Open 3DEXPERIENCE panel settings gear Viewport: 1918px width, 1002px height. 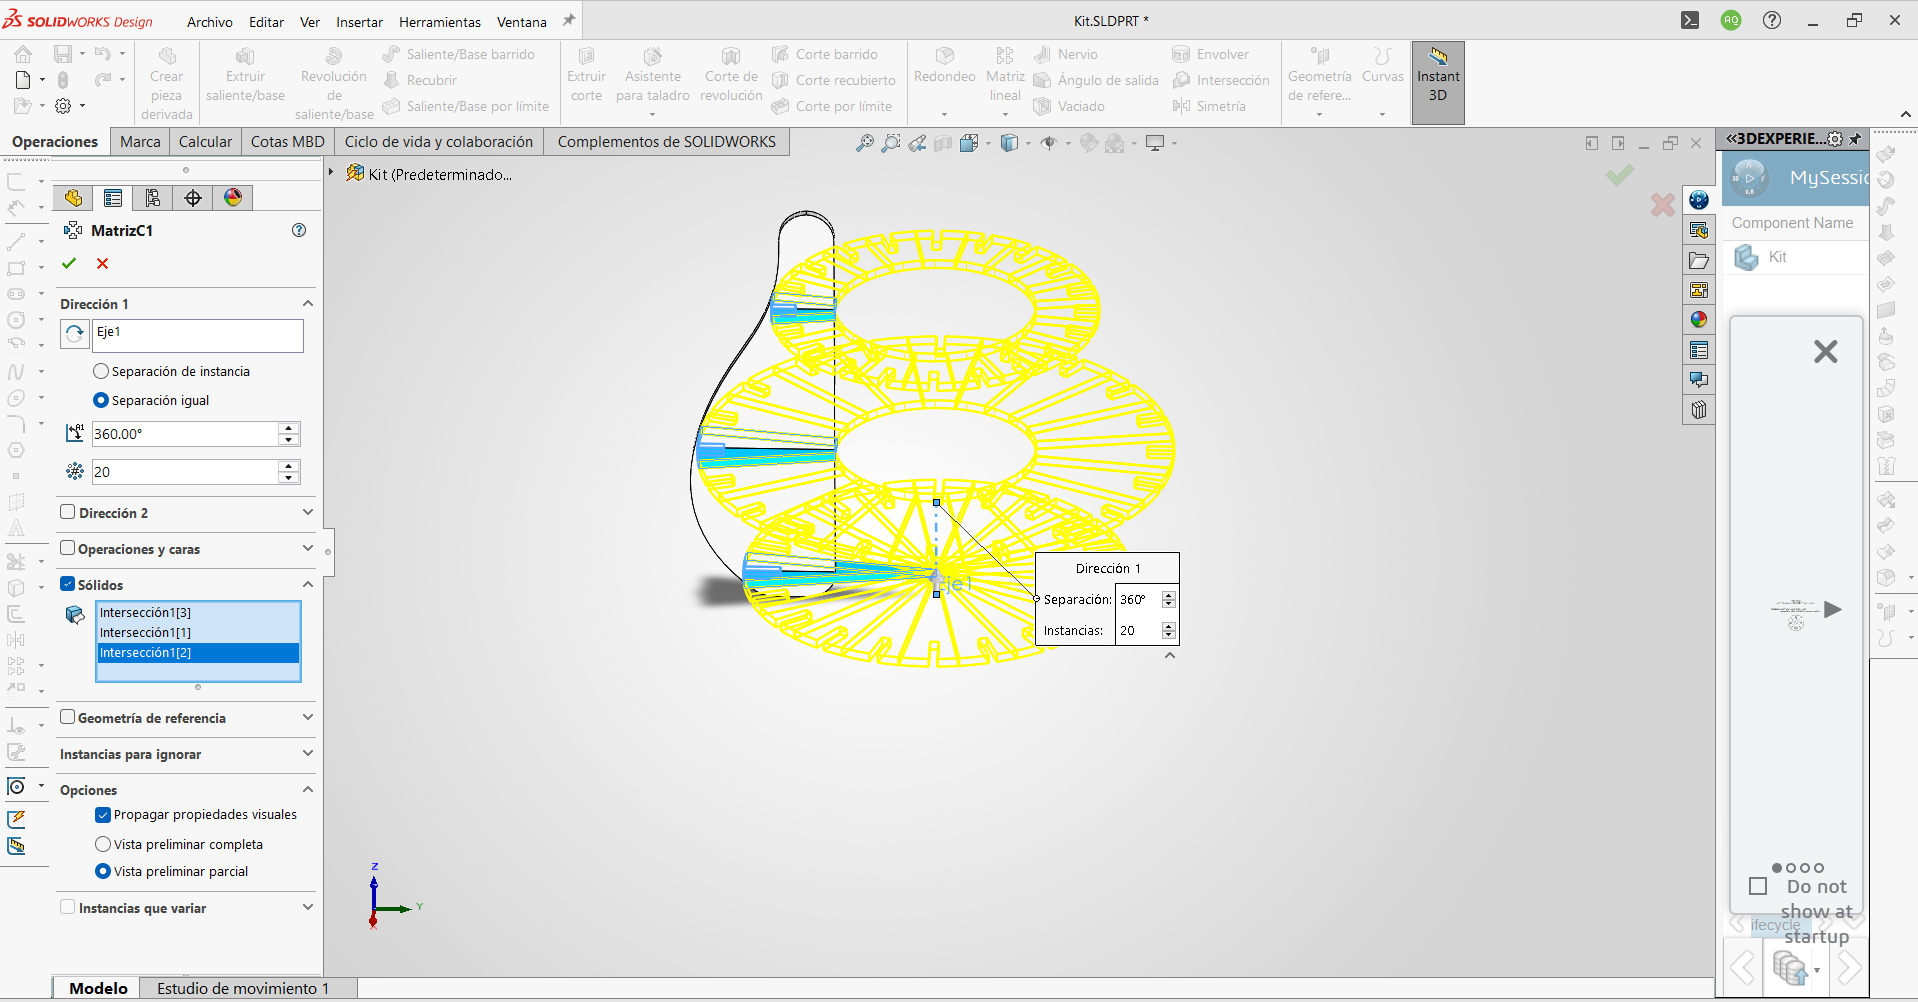[x=1835, y=139]
